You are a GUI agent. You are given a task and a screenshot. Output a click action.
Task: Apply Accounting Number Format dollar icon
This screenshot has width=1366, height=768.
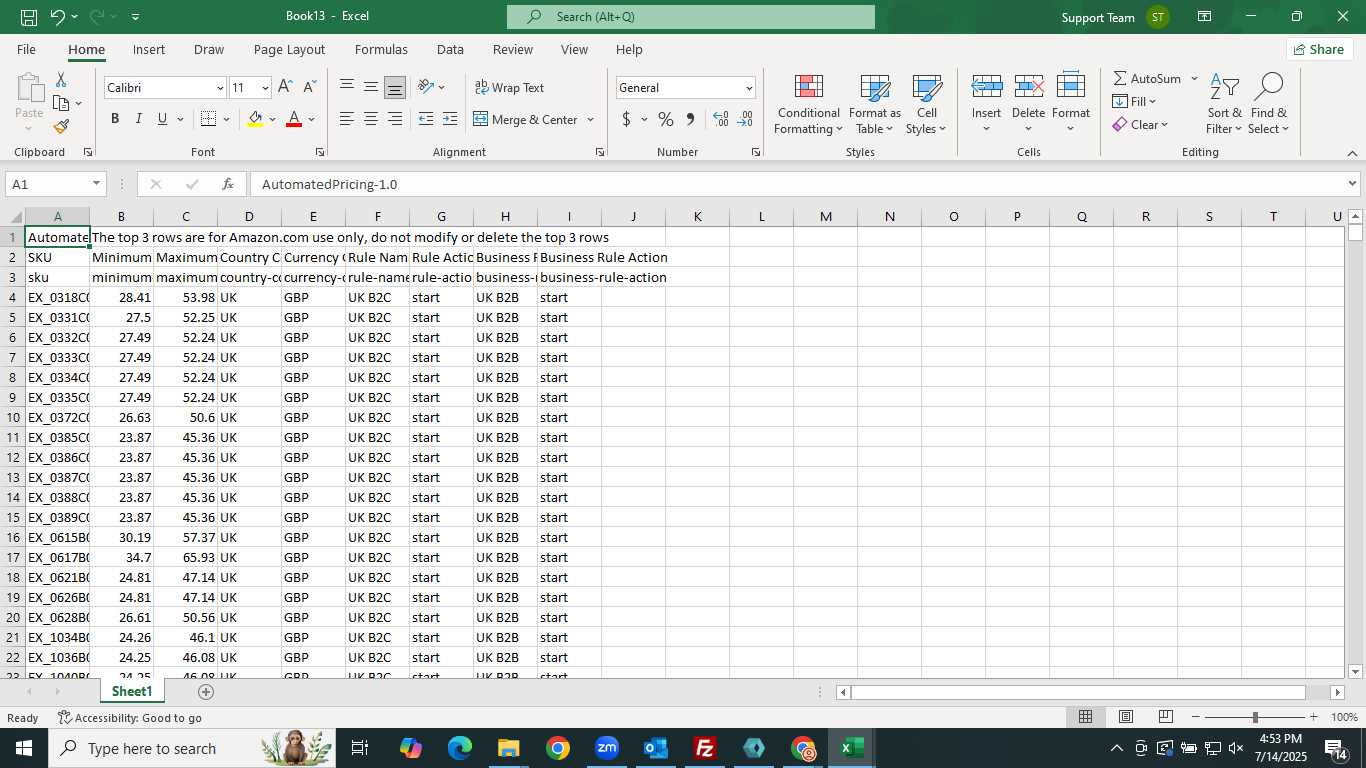pyautogui.click(x=627, y=119)
